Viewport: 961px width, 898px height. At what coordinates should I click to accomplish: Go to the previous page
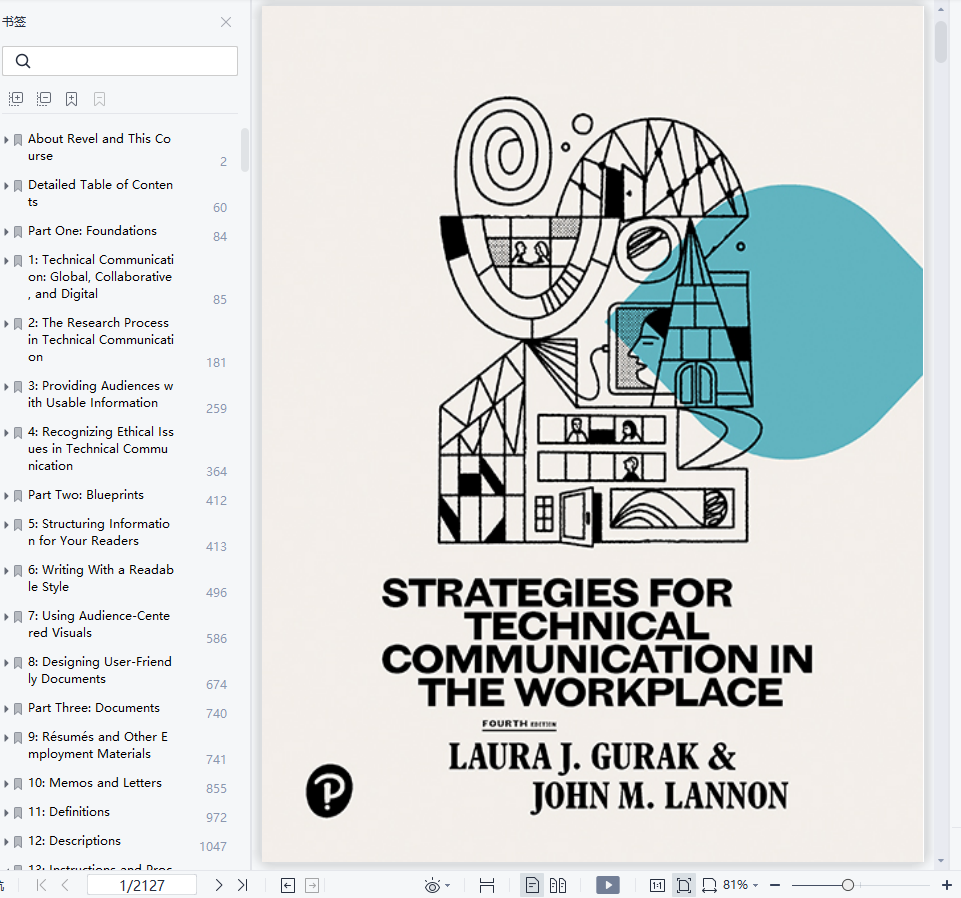pos(65,885)
